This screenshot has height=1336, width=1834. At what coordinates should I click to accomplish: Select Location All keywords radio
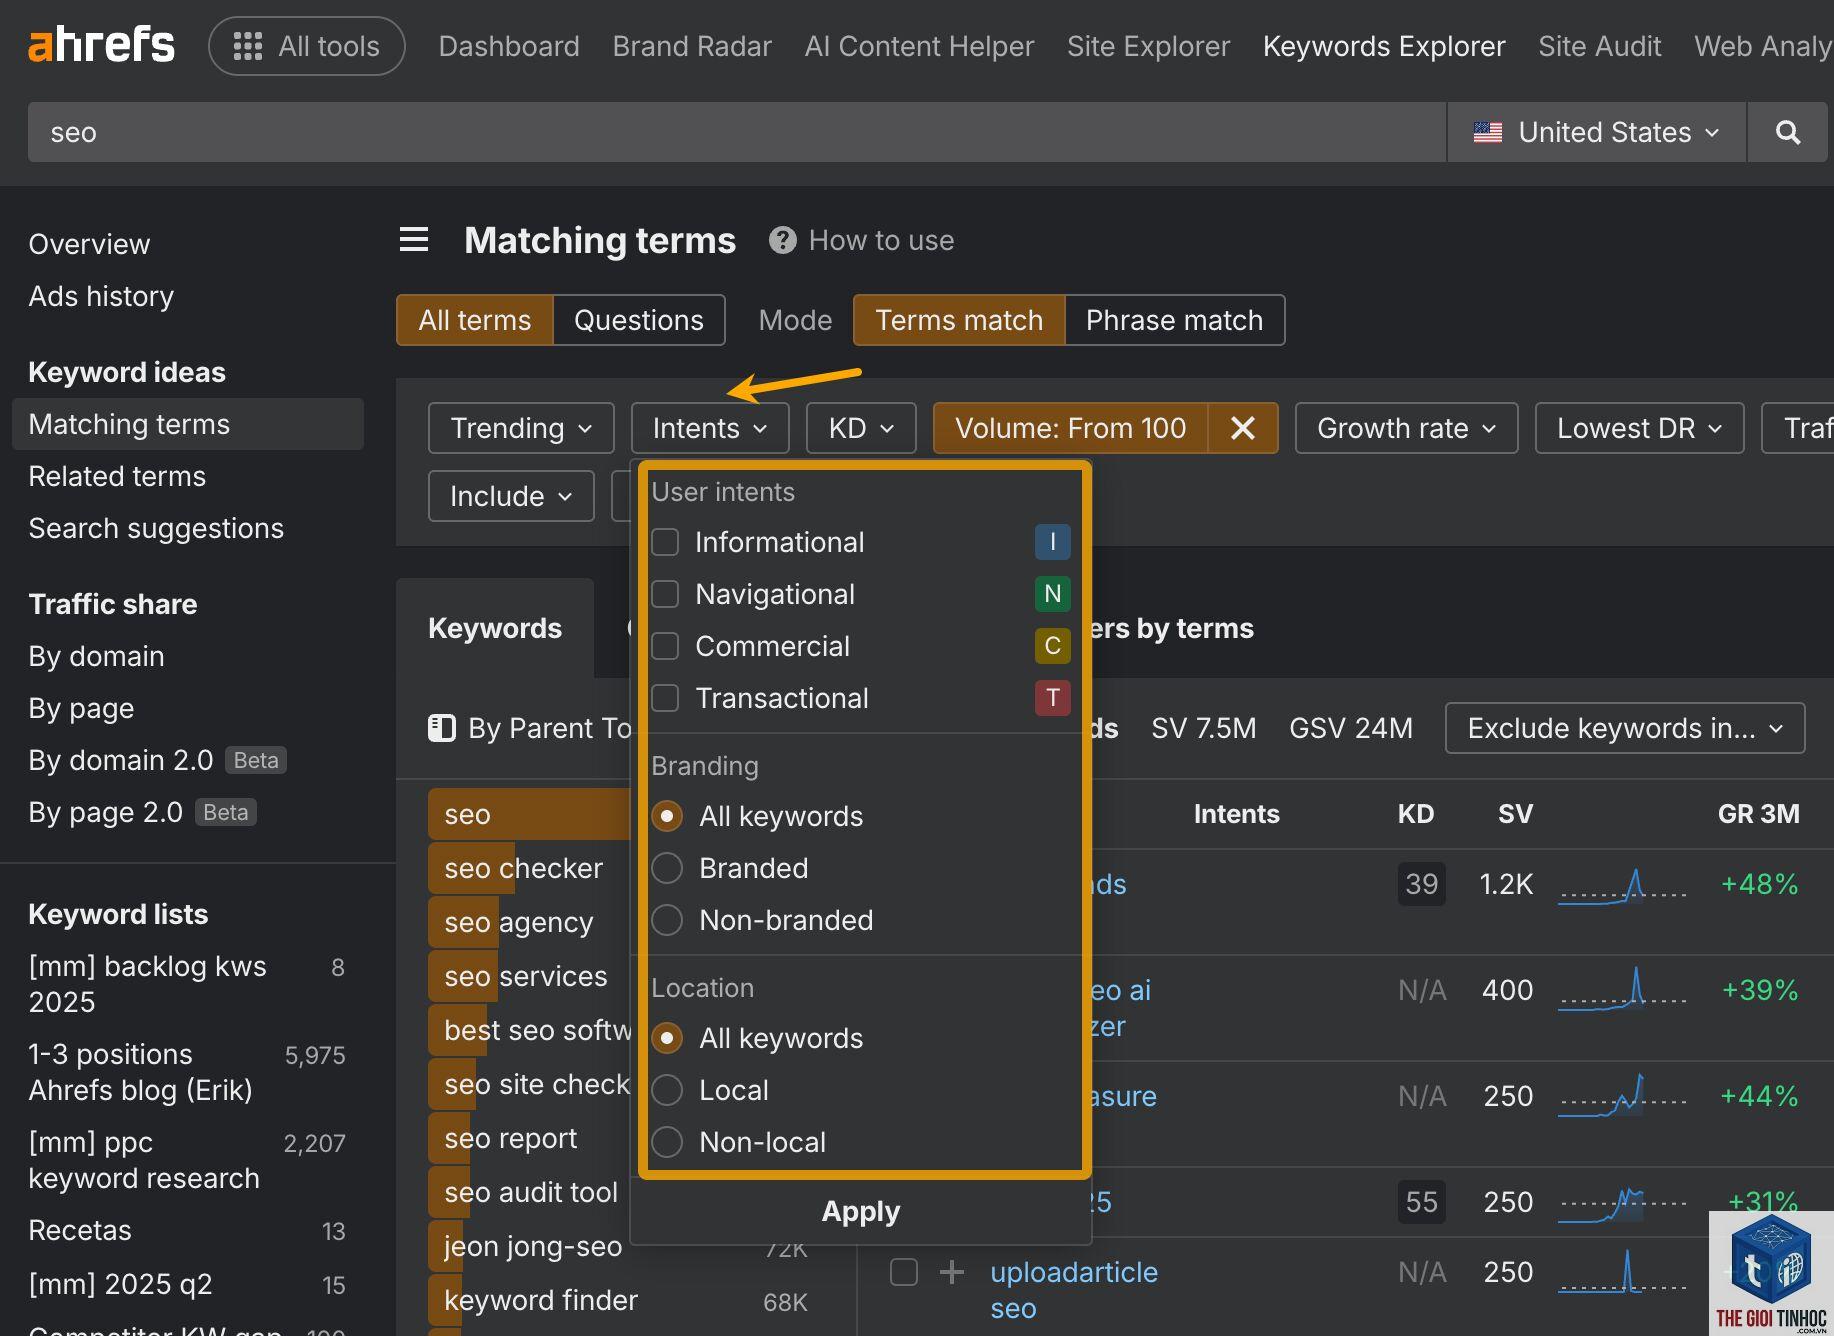667,1038
